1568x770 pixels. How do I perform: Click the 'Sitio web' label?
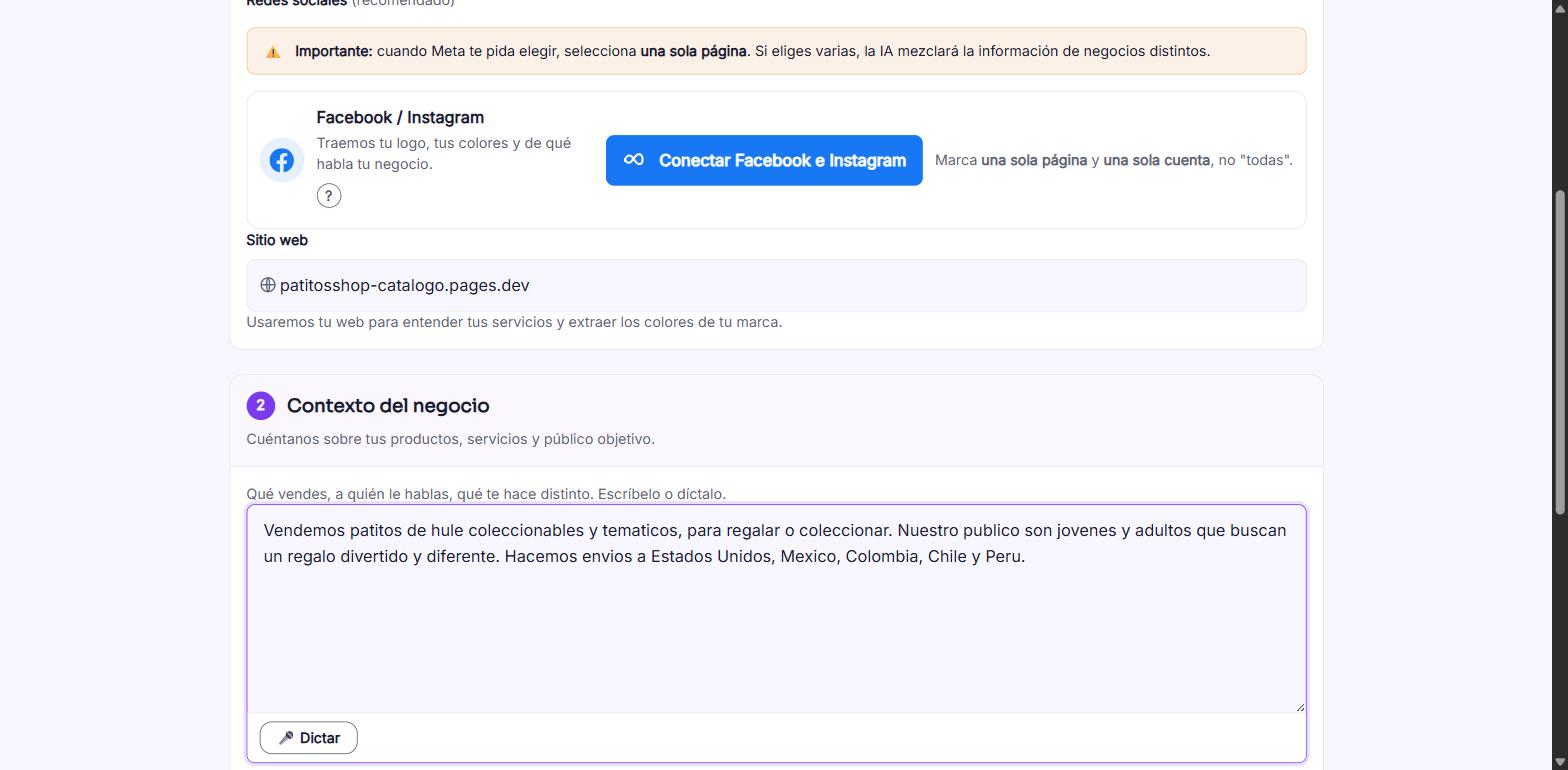277,240
